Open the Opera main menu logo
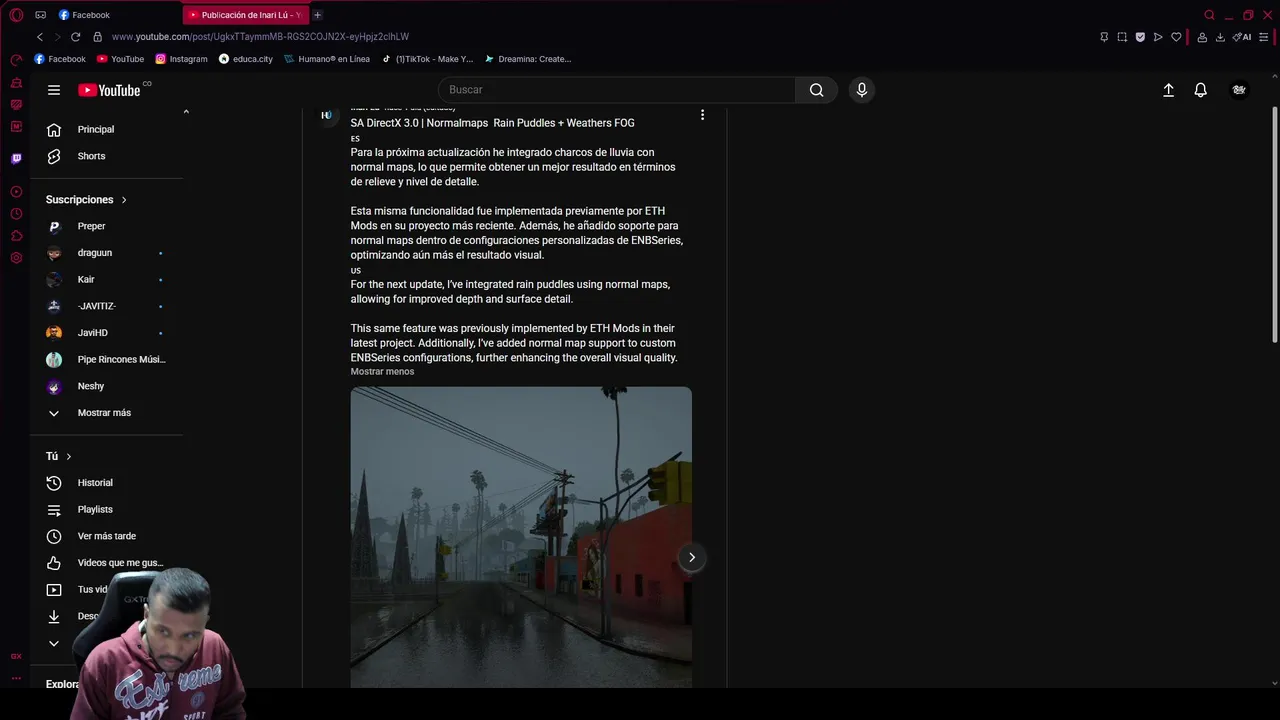Image resolution: width=1280 pixels, height=720 pixels. click(x=16, y=15)
